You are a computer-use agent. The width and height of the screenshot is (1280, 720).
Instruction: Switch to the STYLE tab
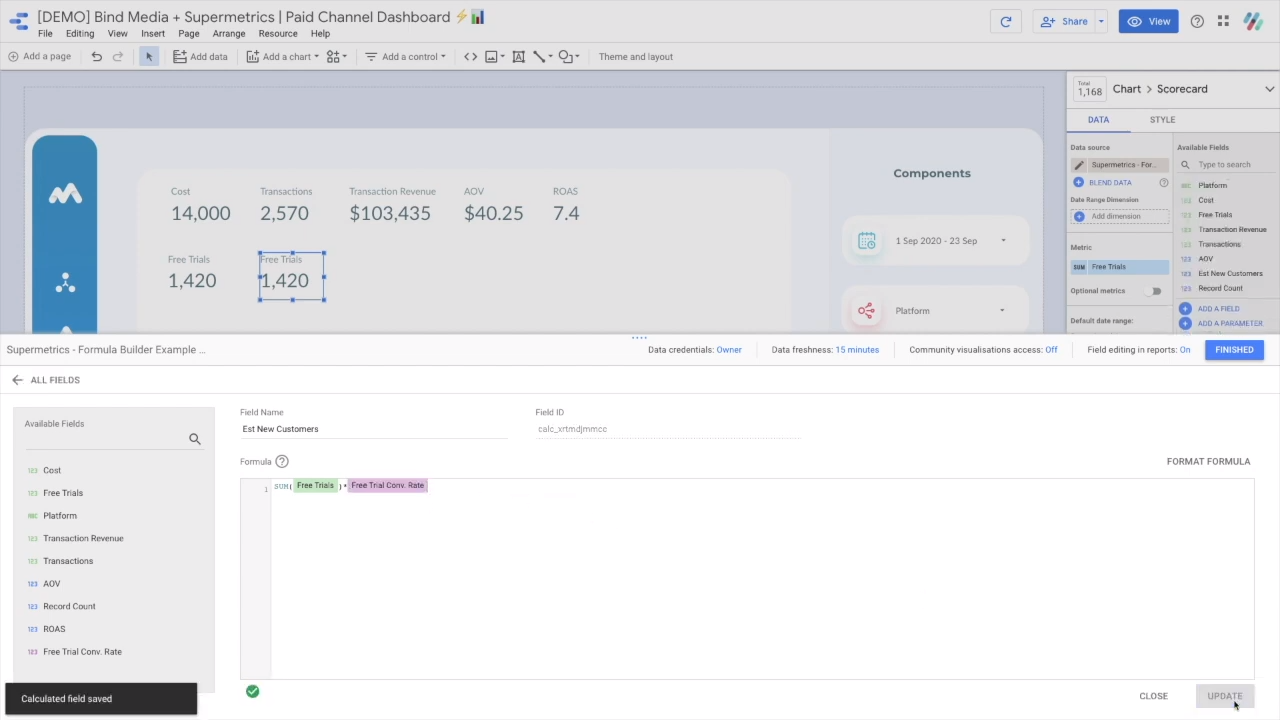(1162, 120)
